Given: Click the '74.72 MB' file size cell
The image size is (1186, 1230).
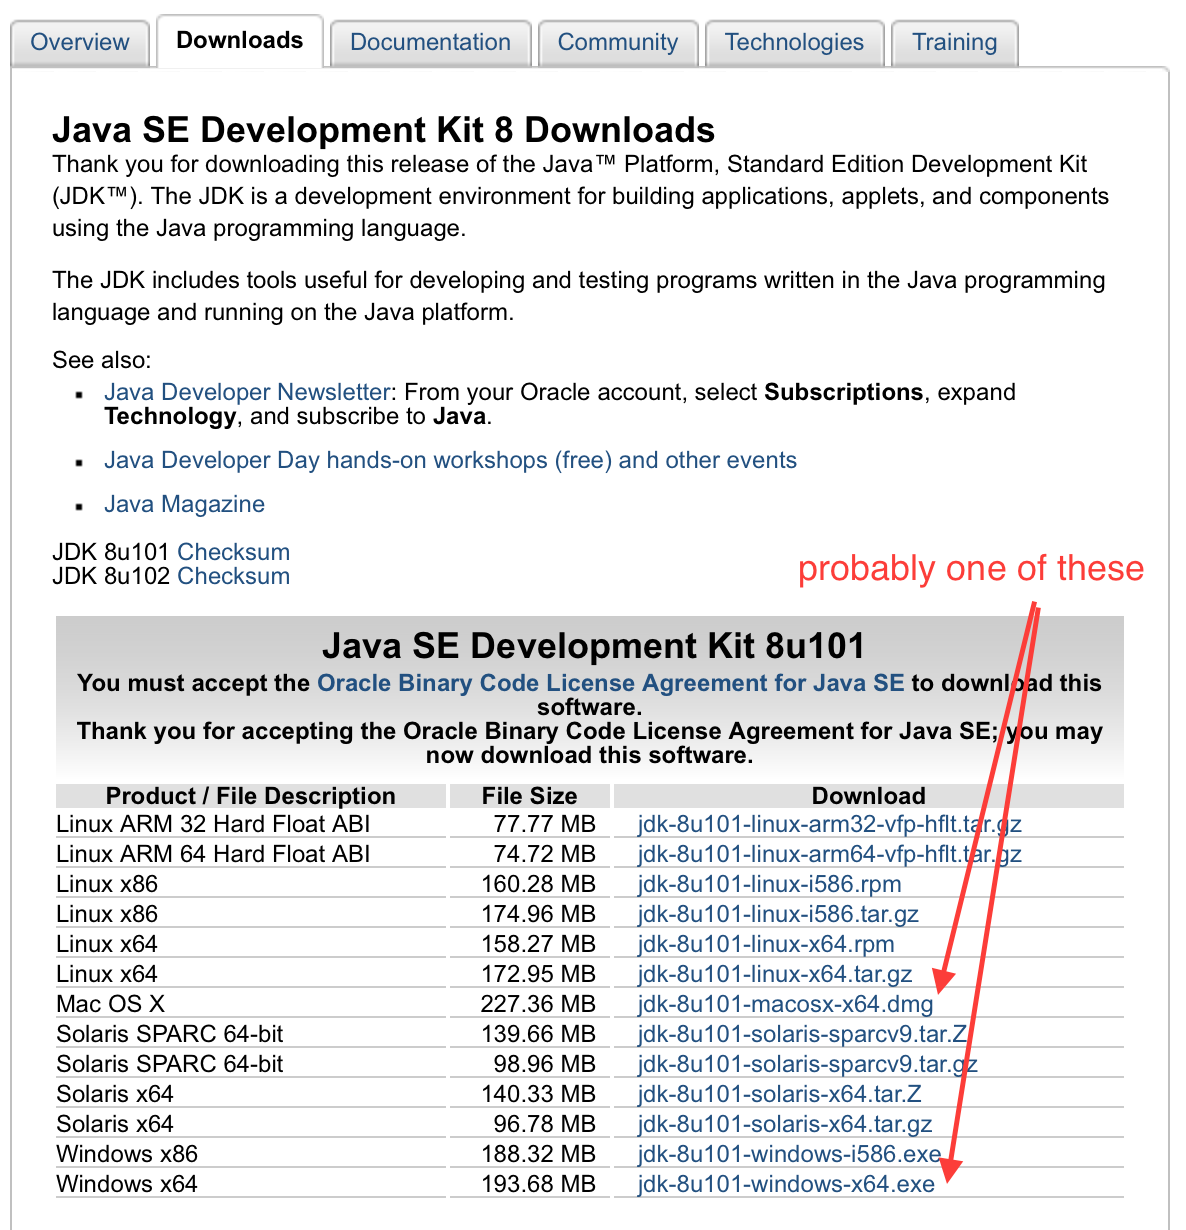Looking at the screenshot, I should pyautogui.click(x=529, y=854).
